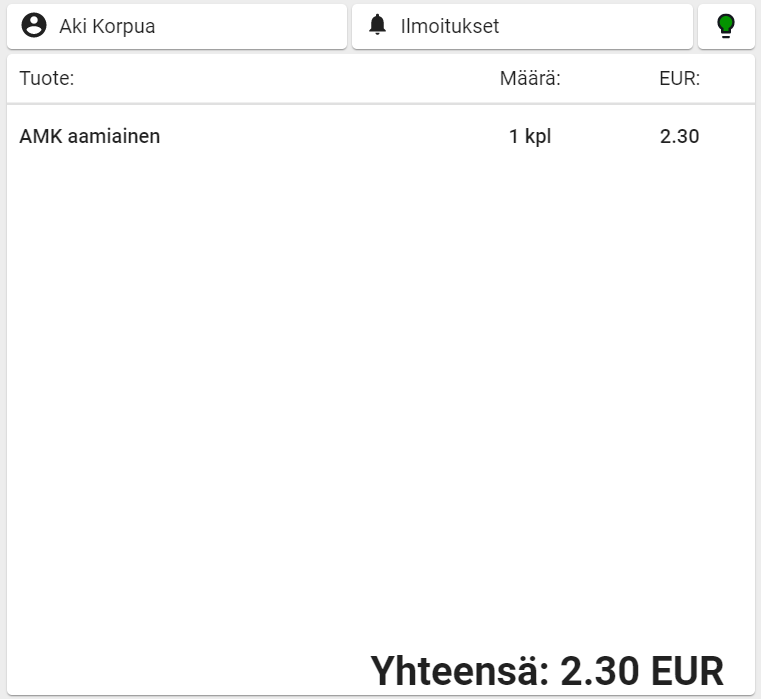This screenshot has width=761, height=699.
Task: Click the green lightbulb icon
Action: 726,27
